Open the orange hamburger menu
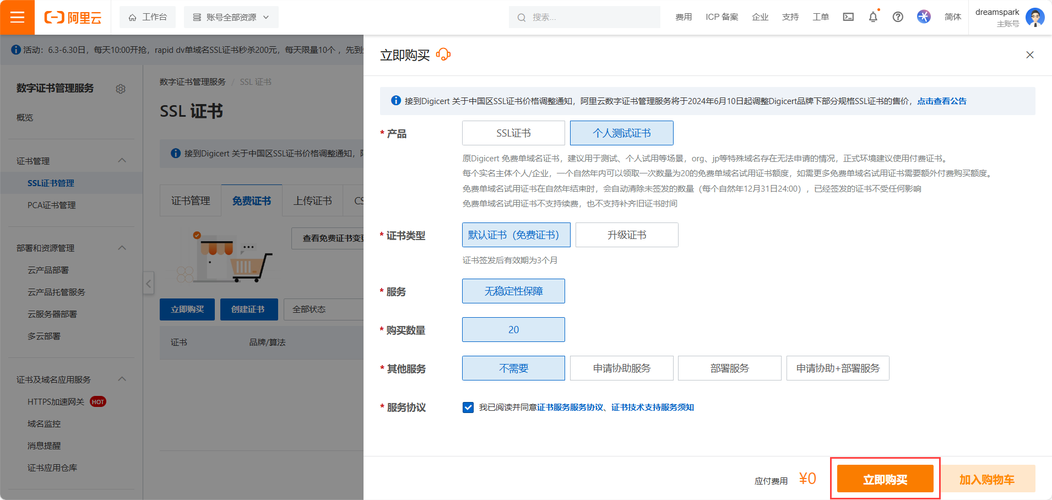Viewport: 1052px width, 500px height. pyautogui.click(x=17, y=17)
